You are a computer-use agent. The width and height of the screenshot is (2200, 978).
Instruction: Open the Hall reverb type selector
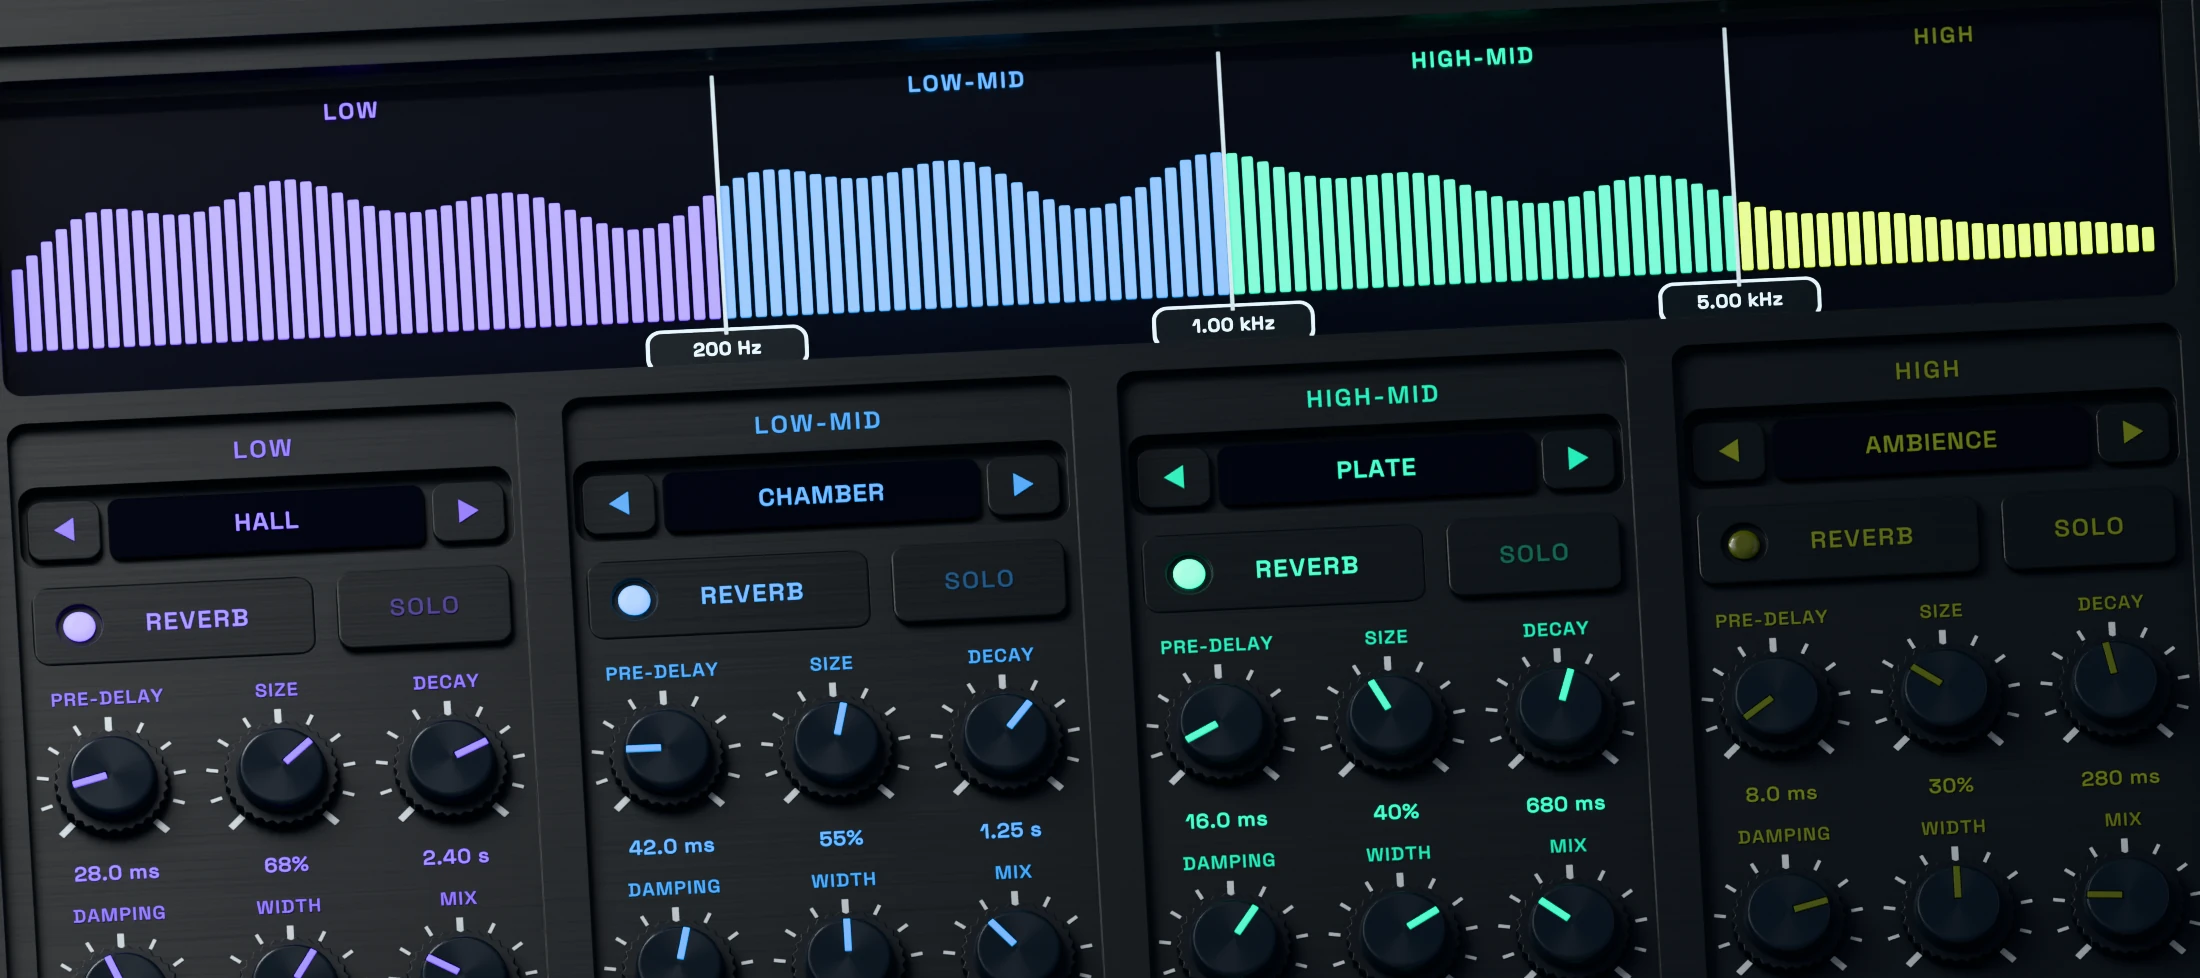[x=267, y=521]
